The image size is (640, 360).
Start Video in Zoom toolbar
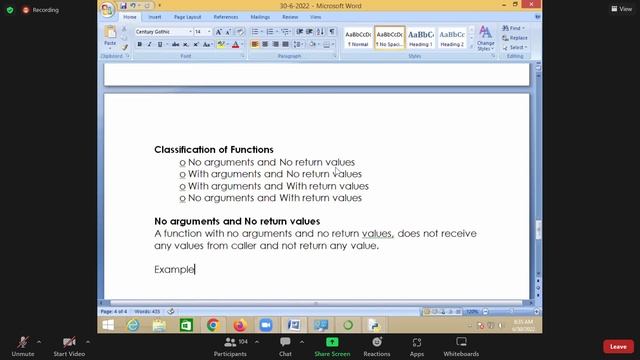point(69,347)
